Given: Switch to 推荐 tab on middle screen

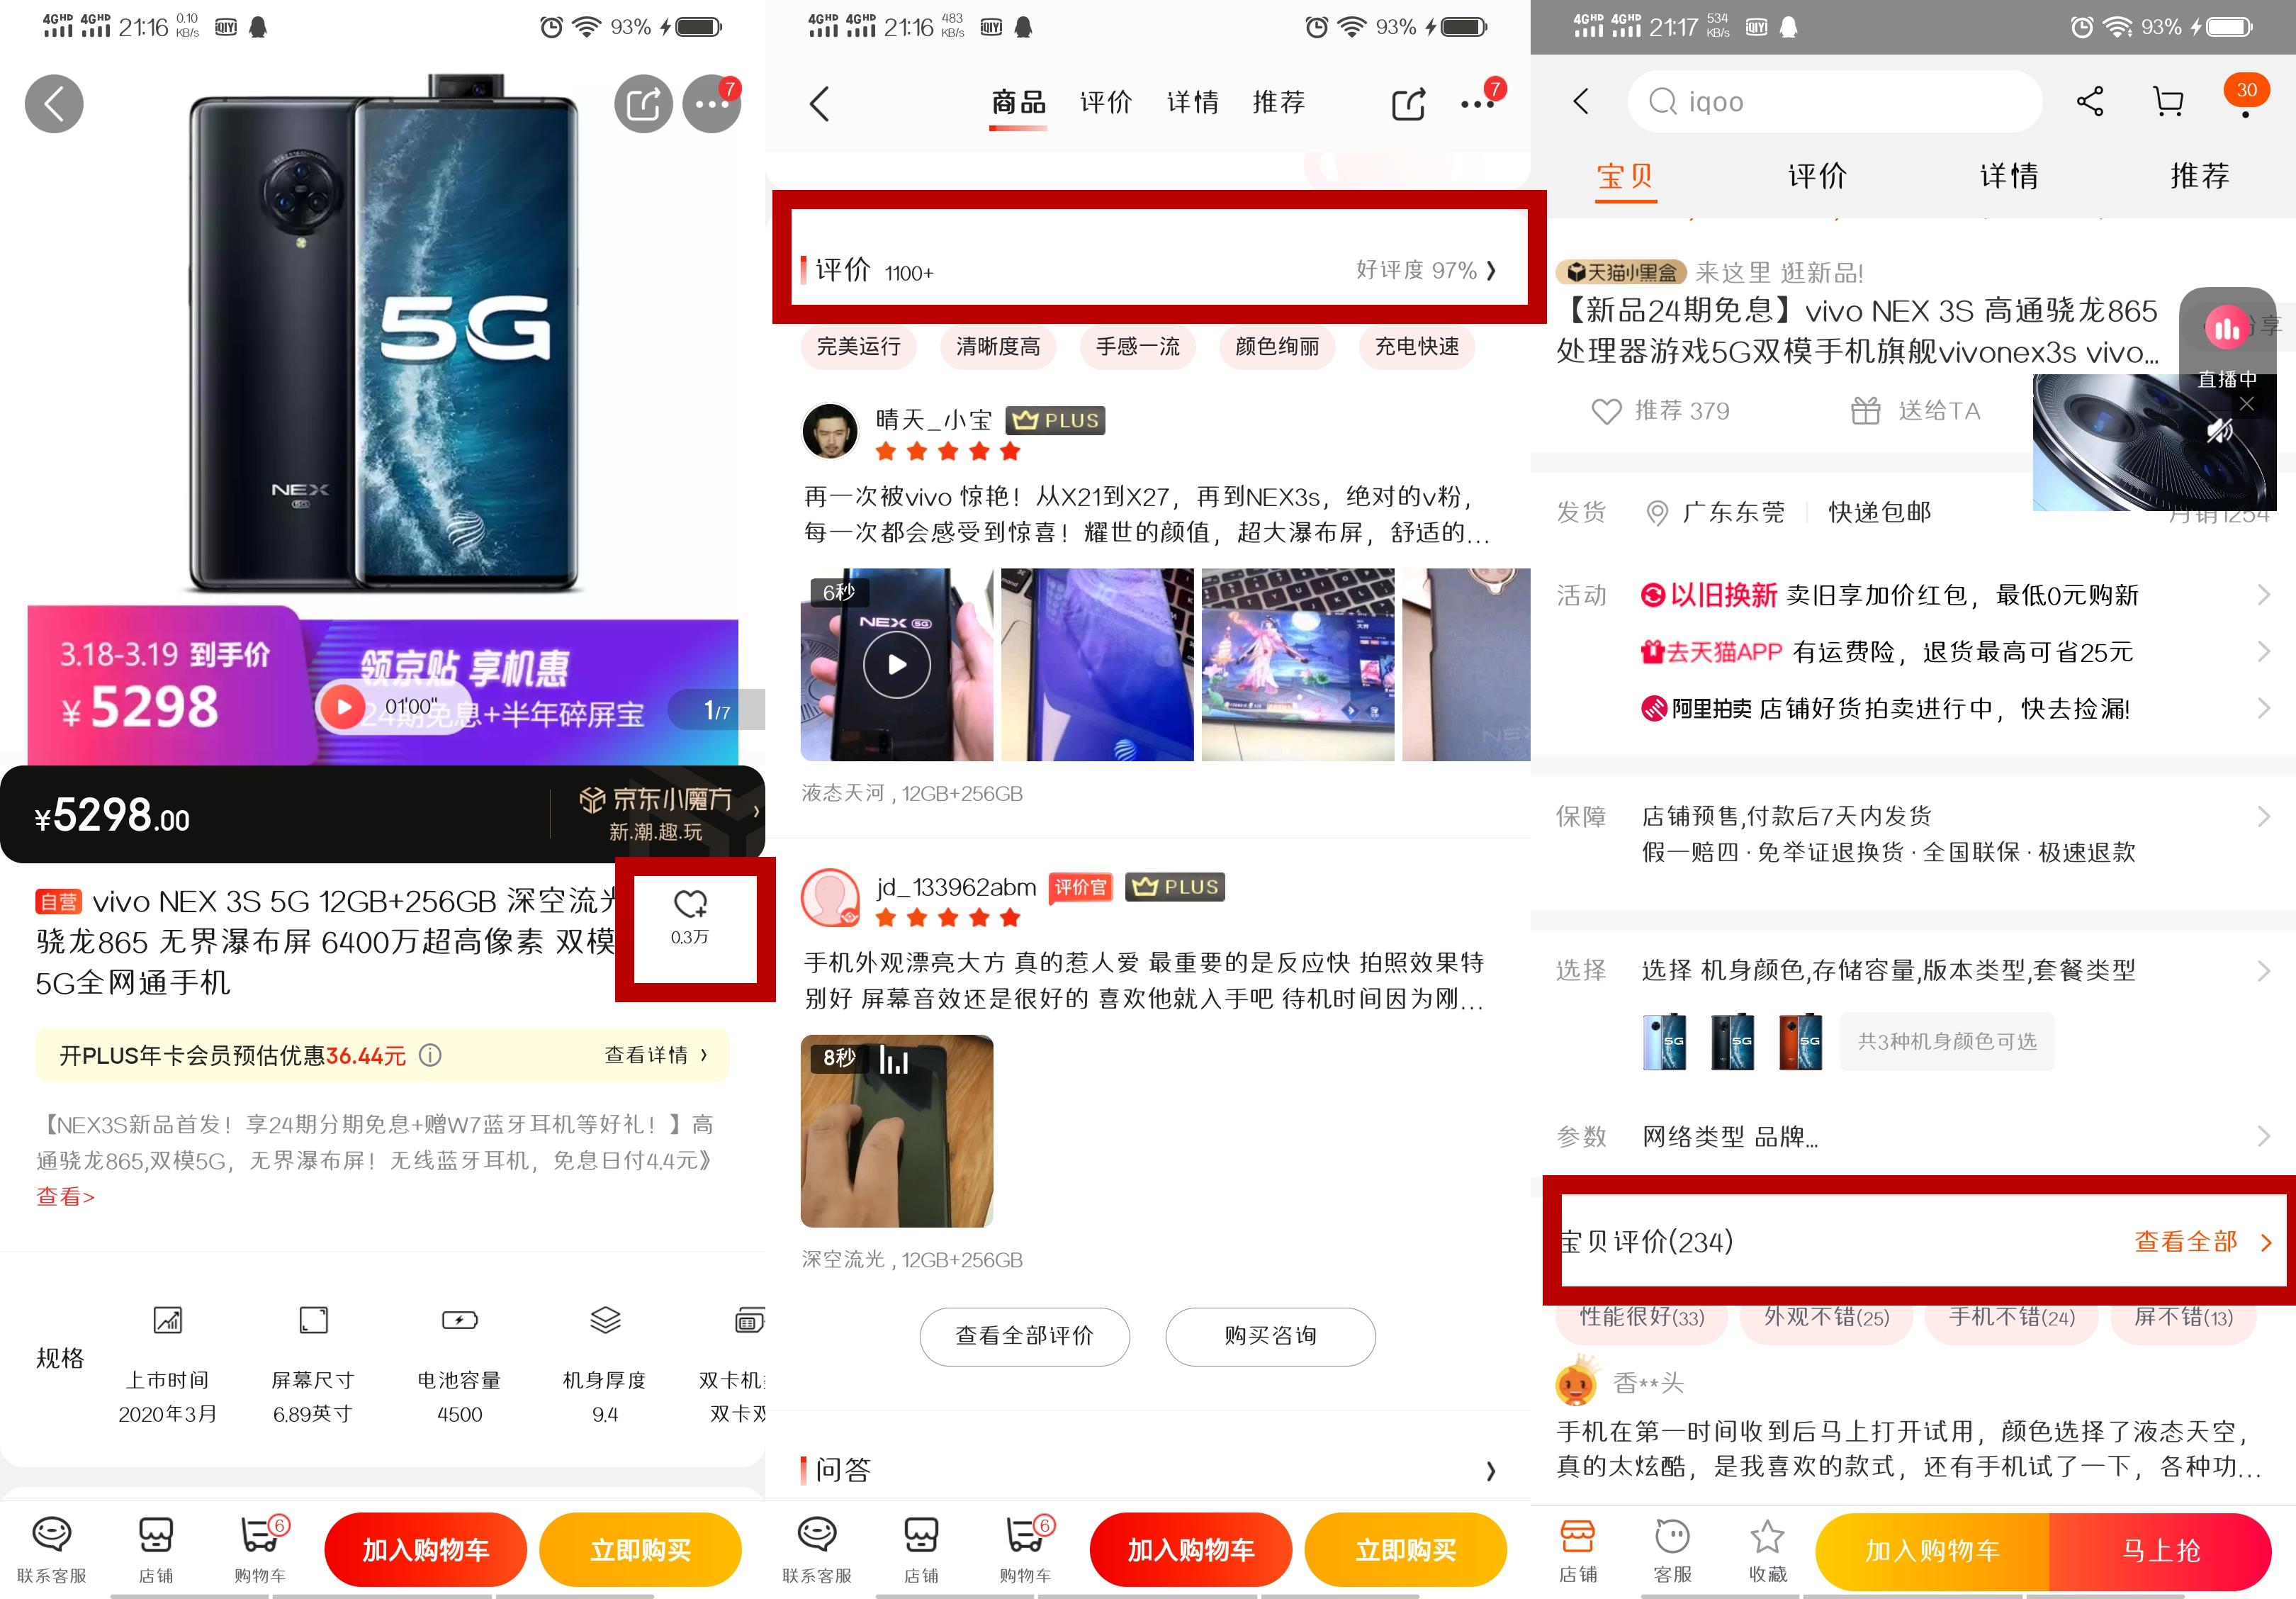Looking at the screenshot, I should tap(1278, 102).
